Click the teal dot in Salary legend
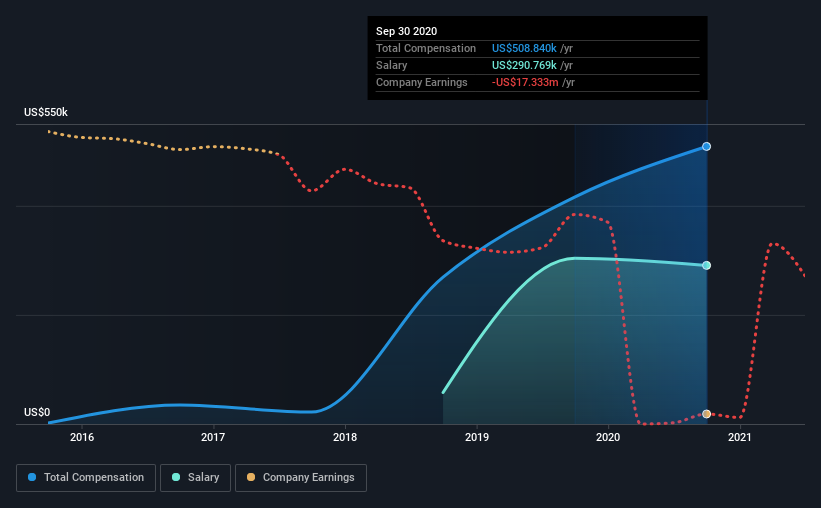 click(x=176, y=477)
